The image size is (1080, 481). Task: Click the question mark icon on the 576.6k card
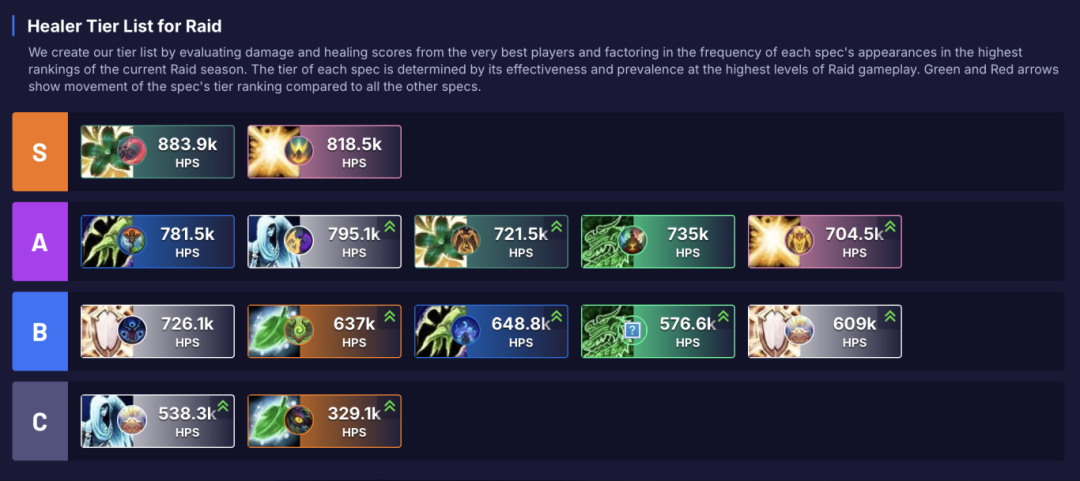(632, 331)
